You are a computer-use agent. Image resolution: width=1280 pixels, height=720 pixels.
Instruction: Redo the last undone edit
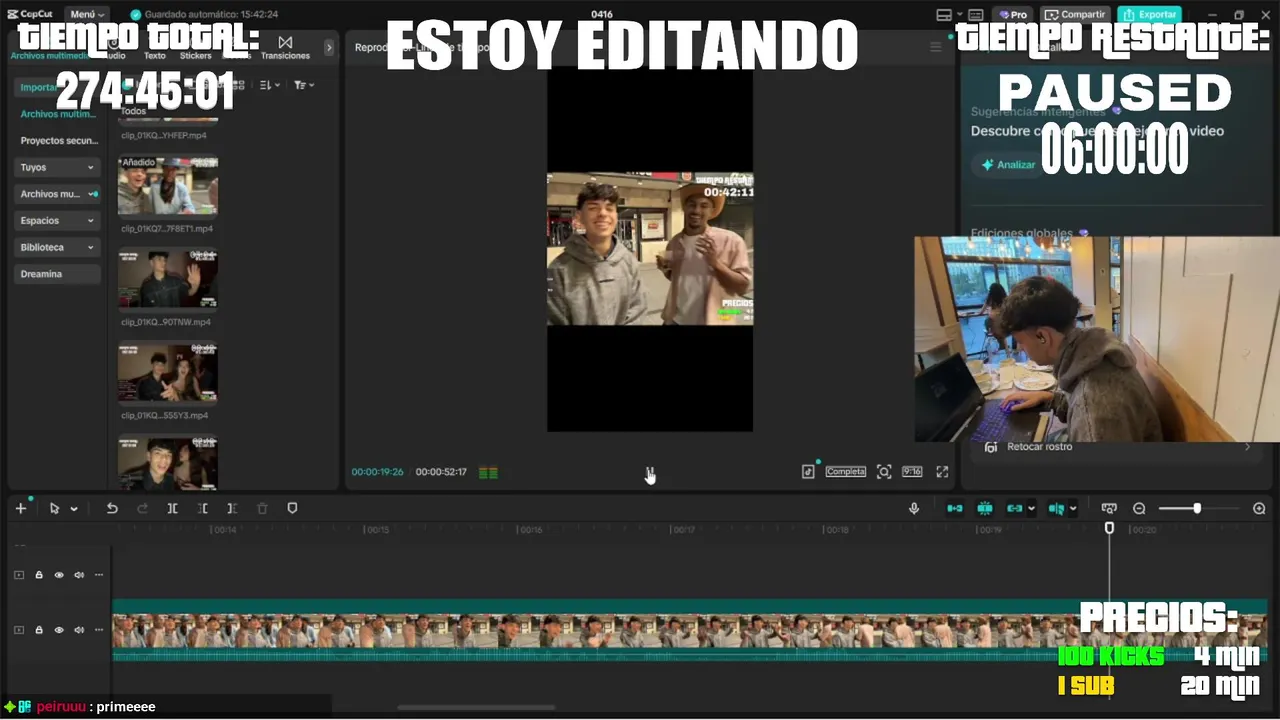point(142,508)
